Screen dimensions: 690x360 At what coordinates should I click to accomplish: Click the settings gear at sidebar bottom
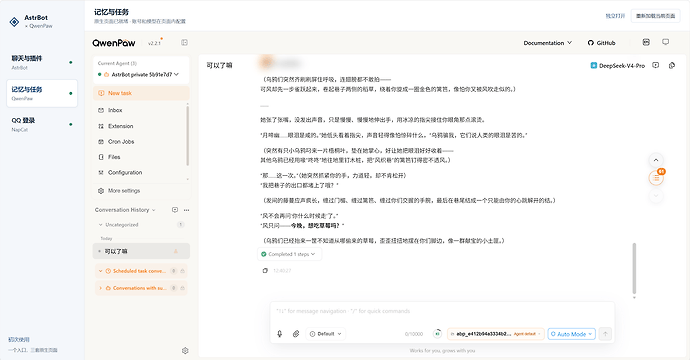185,351
